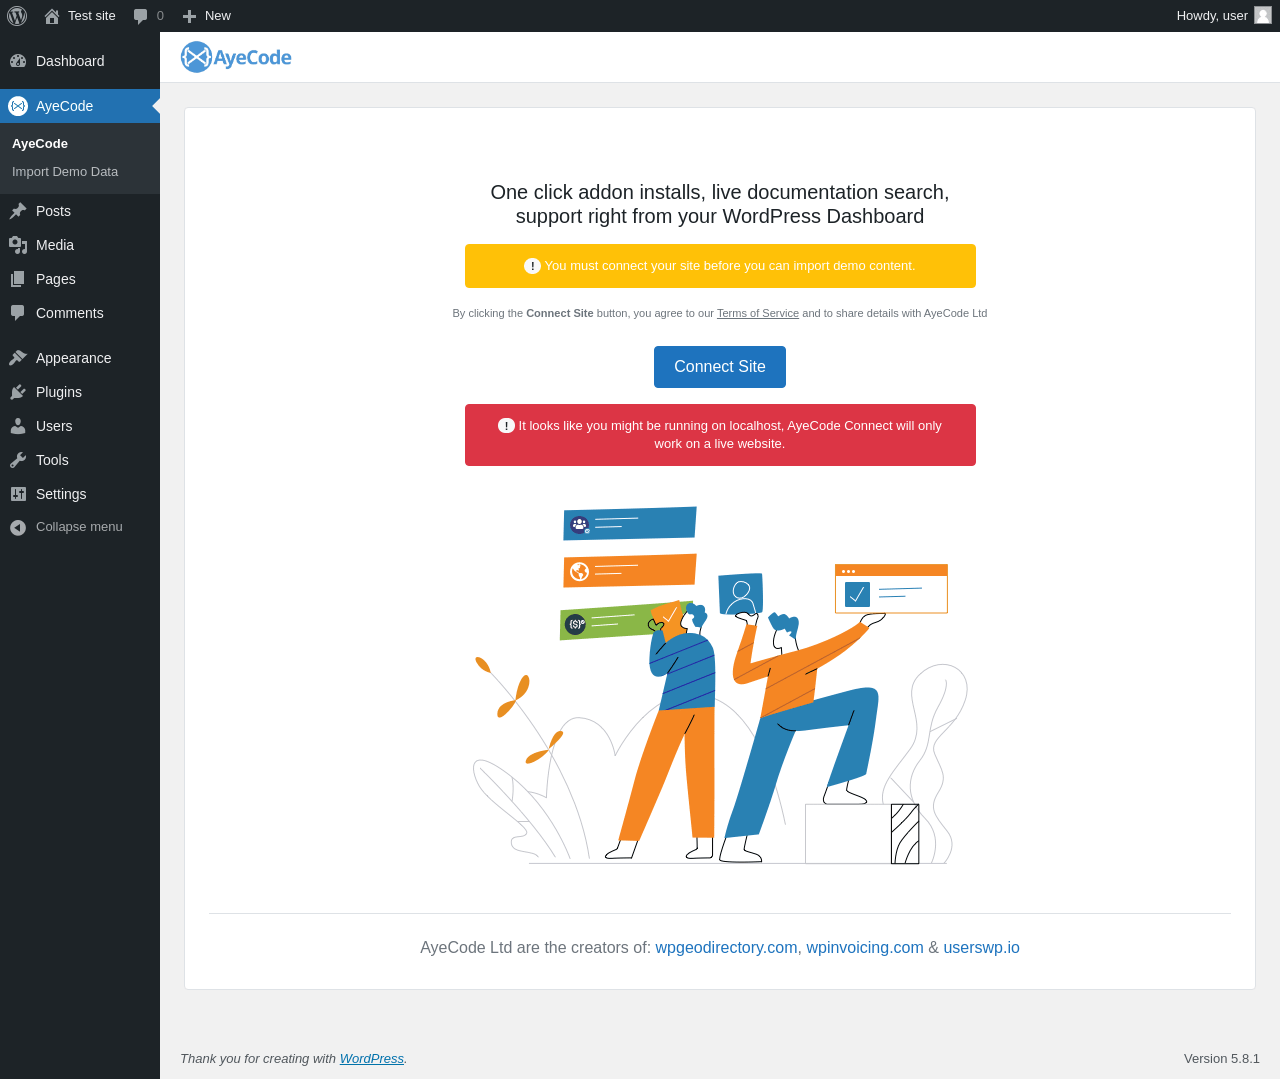Click the Plugins plug icon
Viewport: 1280px width, 1079px height.
(18, 392)
